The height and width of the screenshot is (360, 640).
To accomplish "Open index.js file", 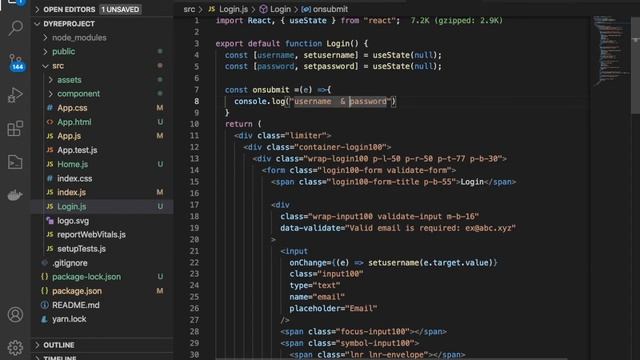I will (103, 192).
